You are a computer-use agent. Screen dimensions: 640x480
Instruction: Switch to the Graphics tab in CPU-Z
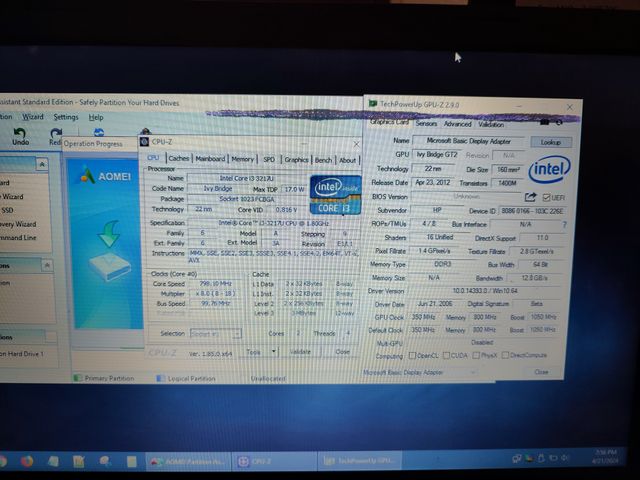point(296,160)
